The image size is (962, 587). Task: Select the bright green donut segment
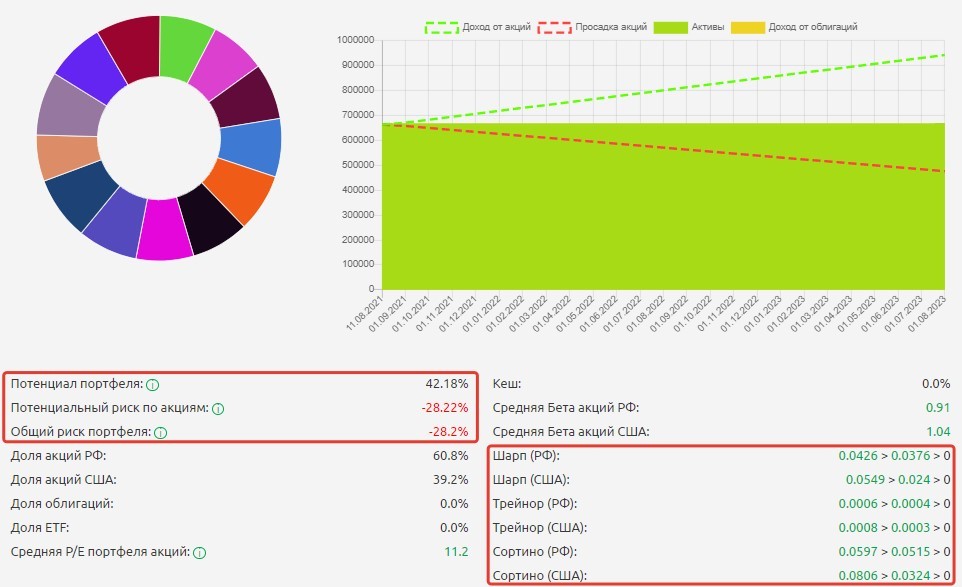(x=184, y=47)
